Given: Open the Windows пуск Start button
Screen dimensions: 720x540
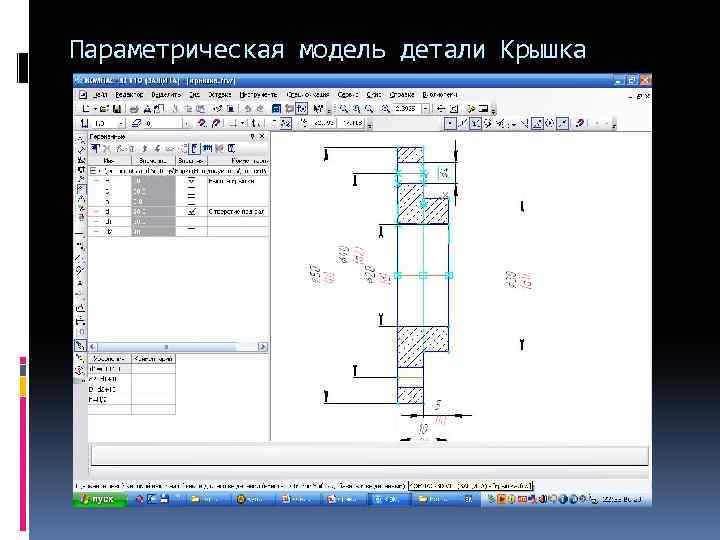Looking at the screenshot, I should 100,499.
